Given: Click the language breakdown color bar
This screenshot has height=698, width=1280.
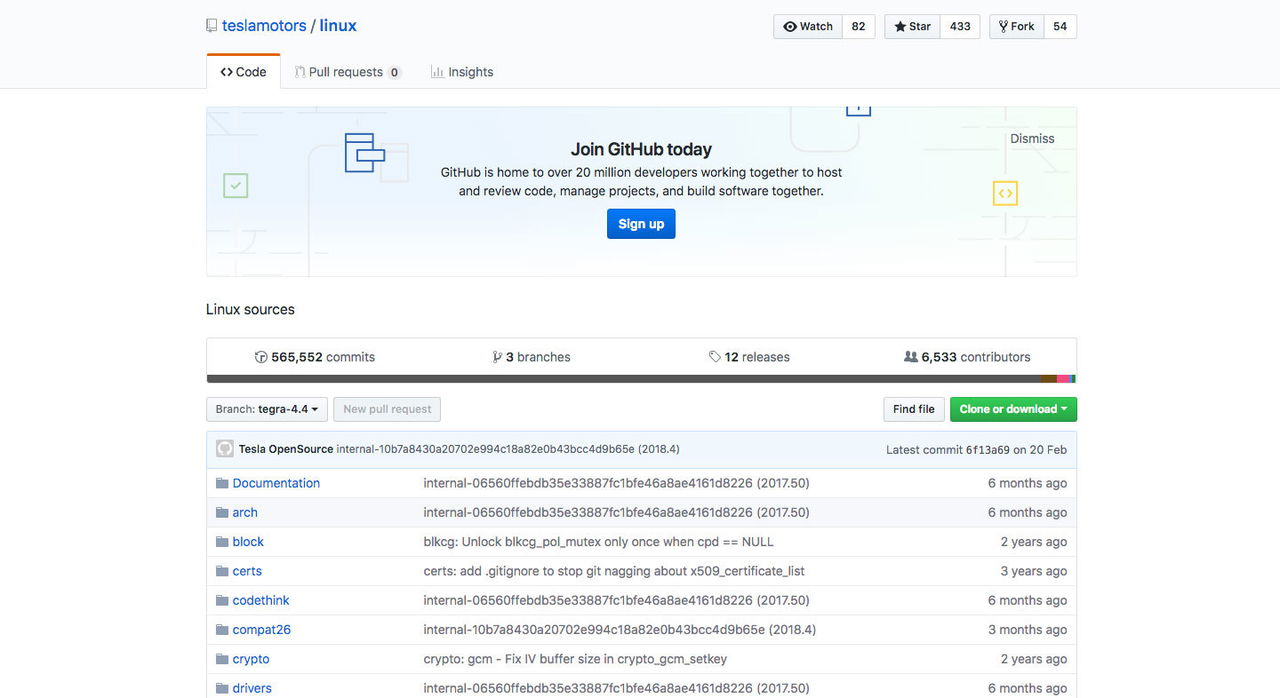Looking at the screenshot, I should point(641,379).
